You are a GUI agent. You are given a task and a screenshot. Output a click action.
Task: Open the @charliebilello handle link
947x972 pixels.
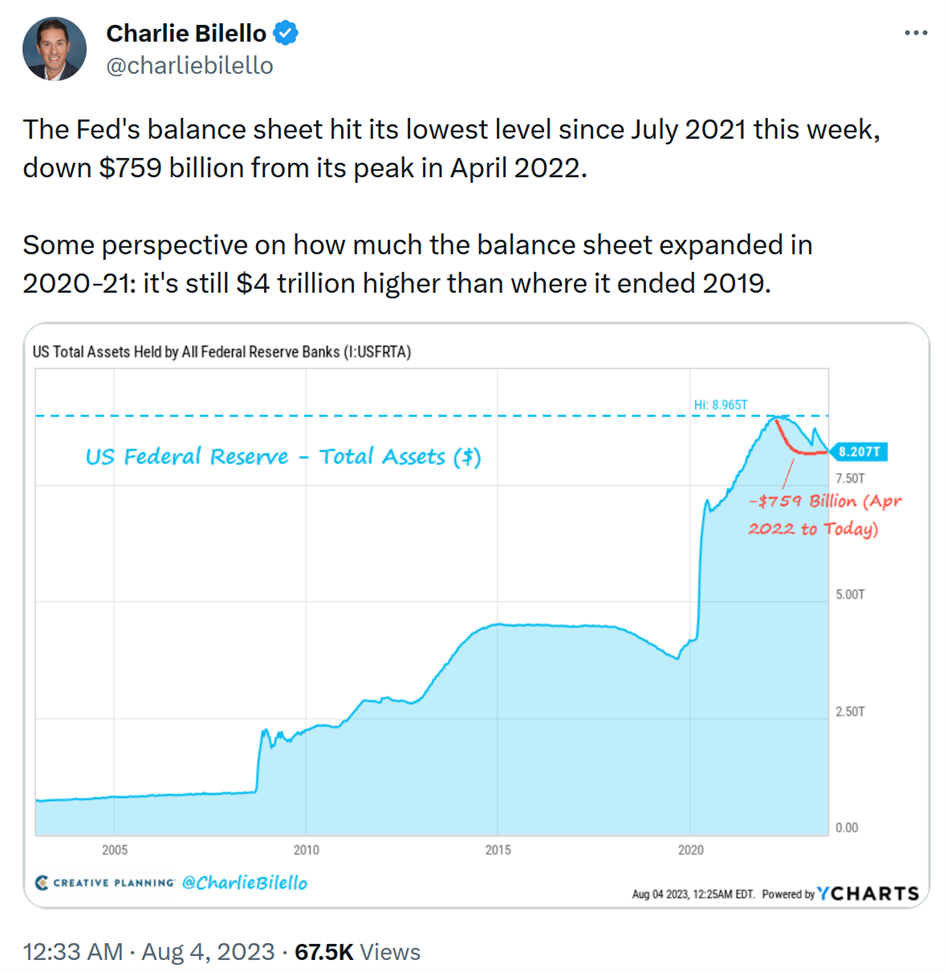coord(189,65)
